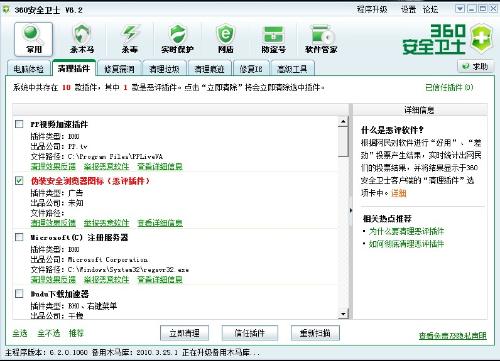Click the Microsoft(C) 注册服务器 plugin title
This screenshot has width=500, height=361.
pos(79,237)
